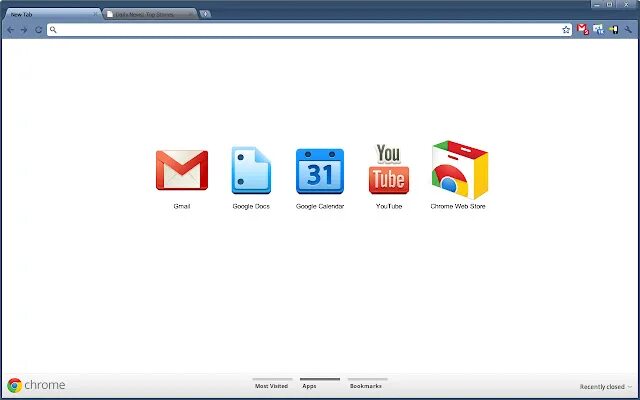Switch to the Top Stories tab
This screenshot has height=400, width=640.
[x=149, y=14]
